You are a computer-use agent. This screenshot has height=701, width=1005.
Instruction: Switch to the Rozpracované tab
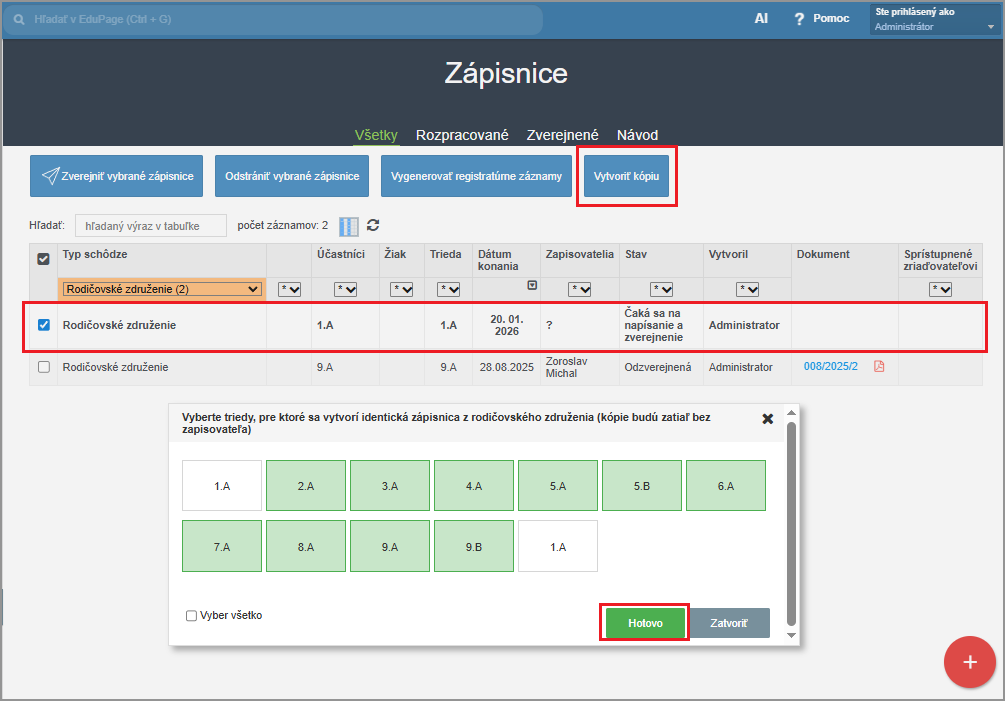click(x=462, y=135)
